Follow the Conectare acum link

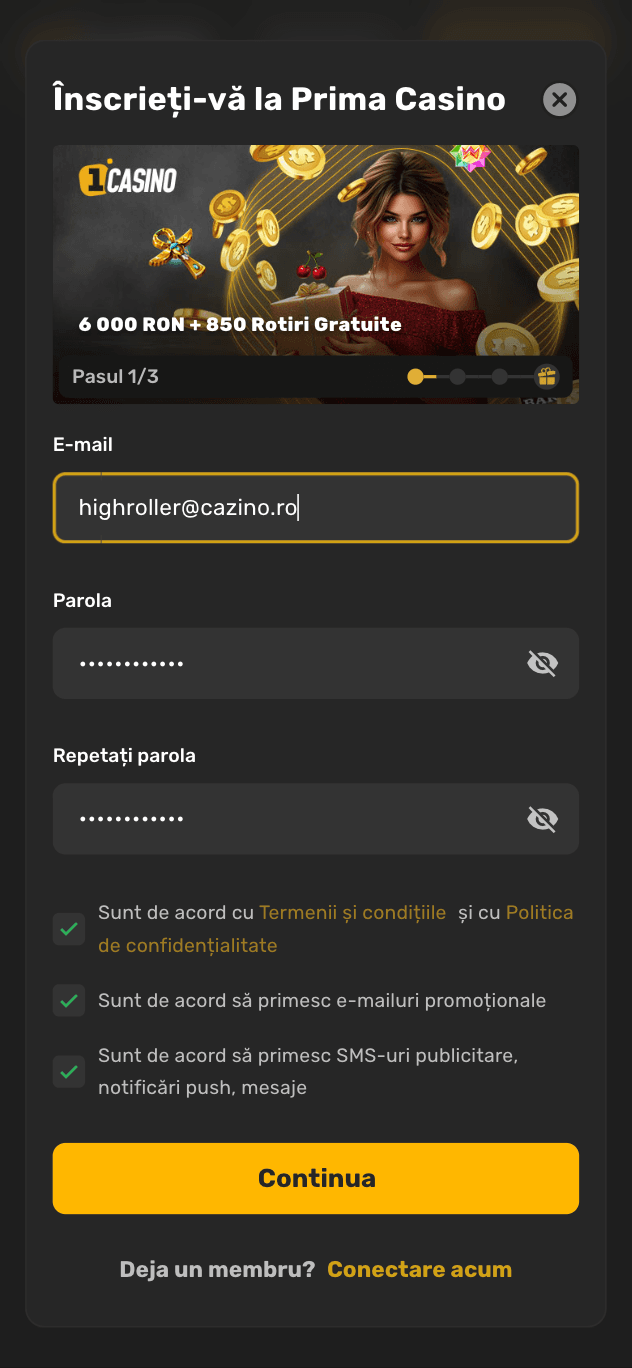pos(419,1269)
